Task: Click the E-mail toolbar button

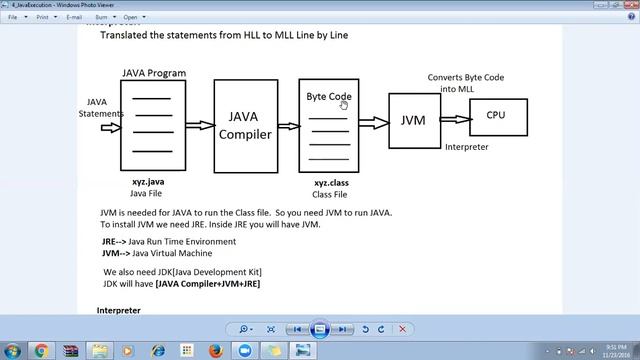Action: click(x=74, y=17)
